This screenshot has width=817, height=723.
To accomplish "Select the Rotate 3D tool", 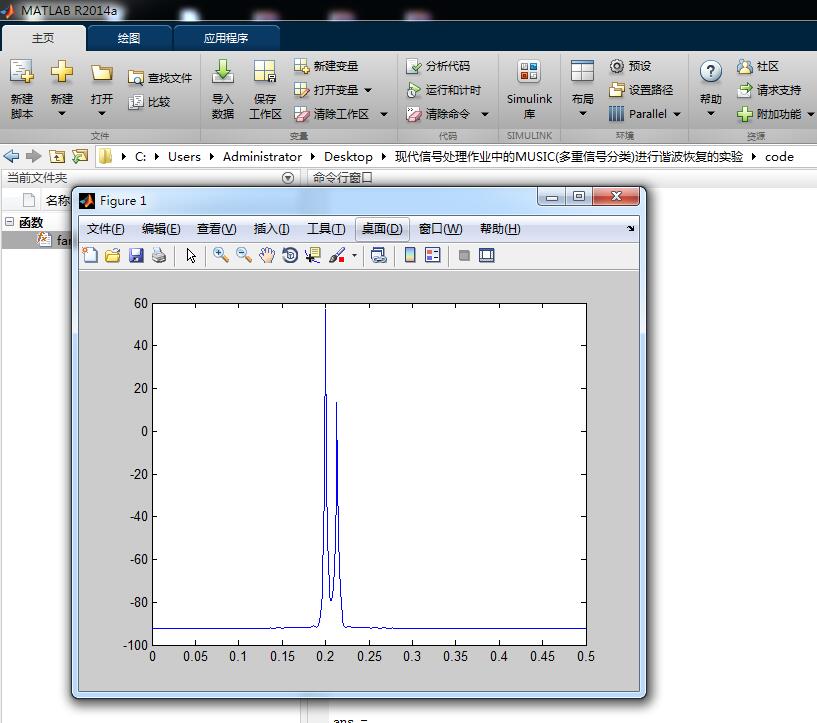I will [x=290, y=255].
